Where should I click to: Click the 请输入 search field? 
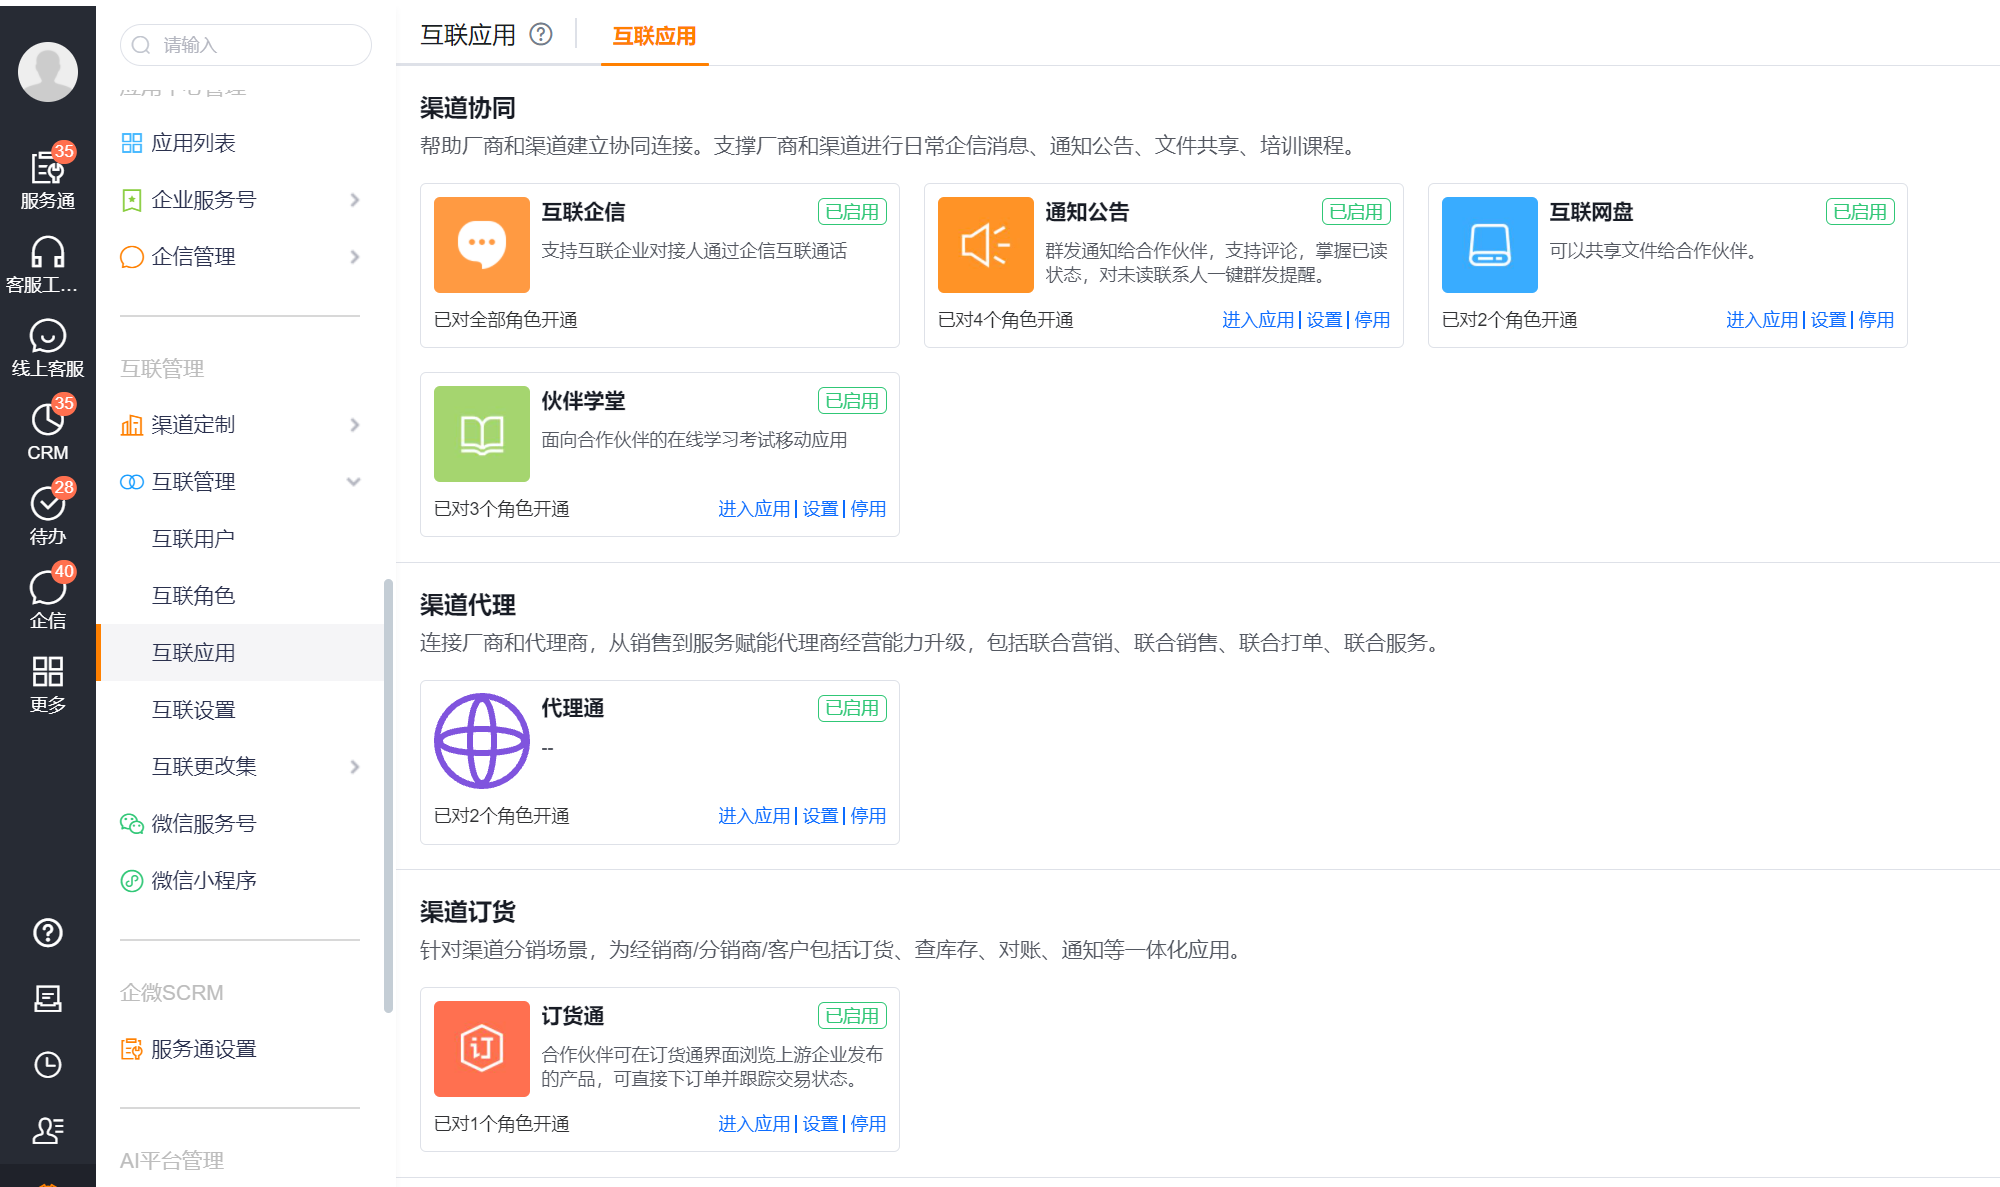(x=246, y=45)
